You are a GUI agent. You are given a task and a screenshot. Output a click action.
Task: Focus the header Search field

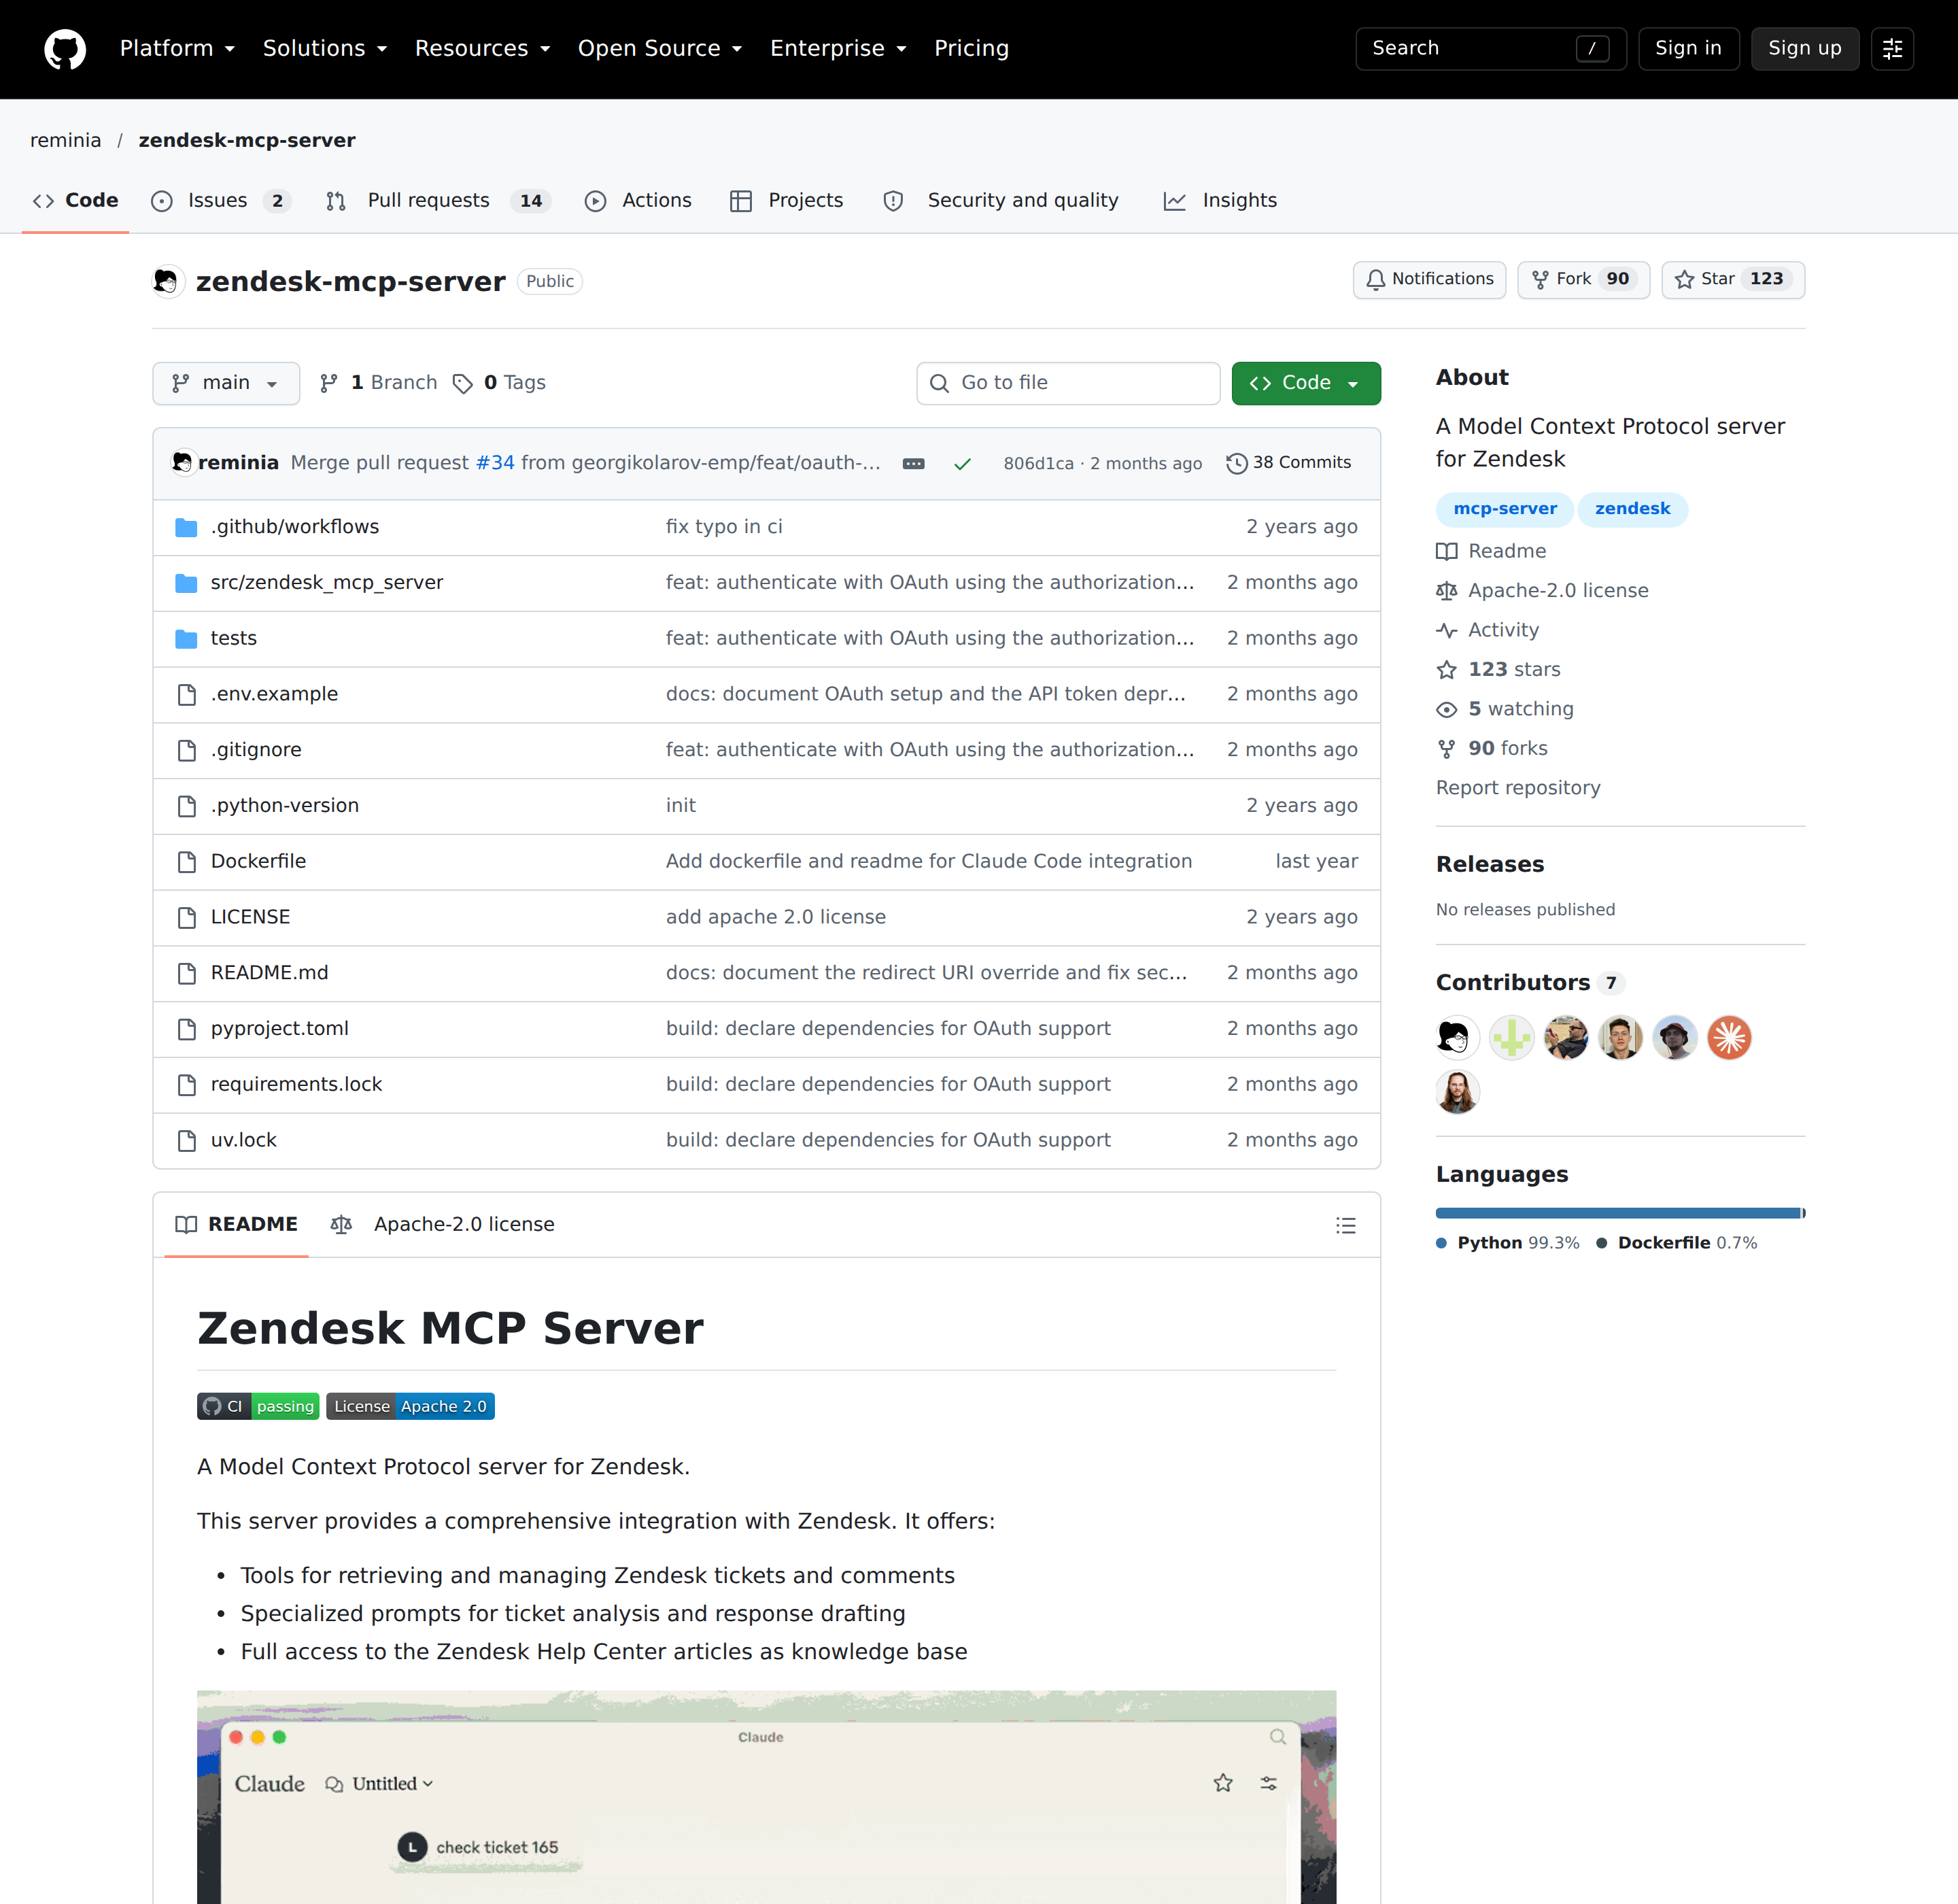1490,49
